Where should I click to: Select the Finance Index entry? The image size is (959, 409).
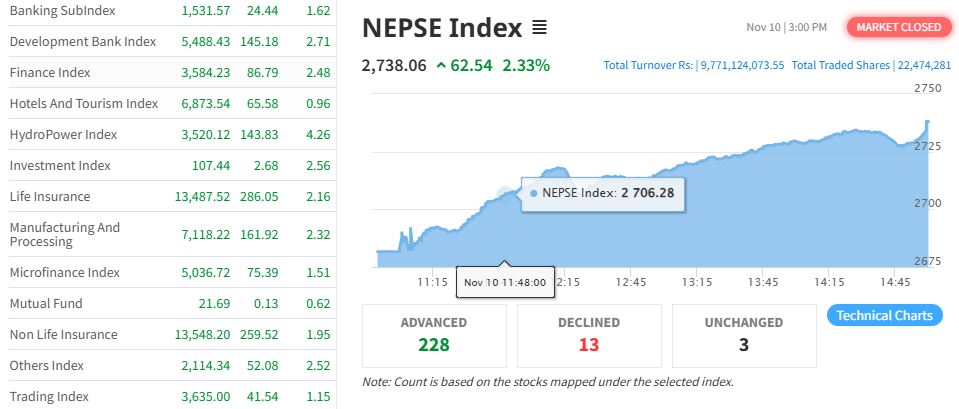click(x=50, y=72)
